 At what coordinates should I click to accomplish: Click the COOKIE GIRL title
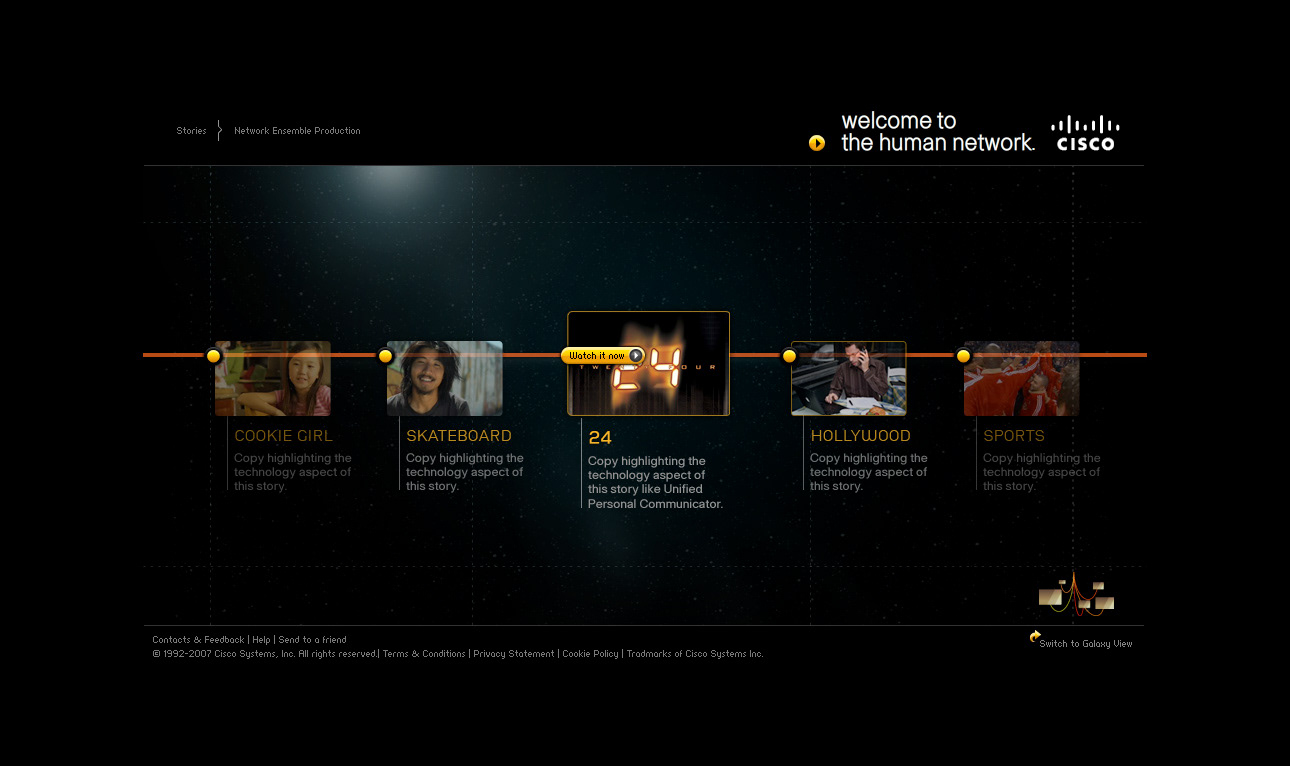283,436
